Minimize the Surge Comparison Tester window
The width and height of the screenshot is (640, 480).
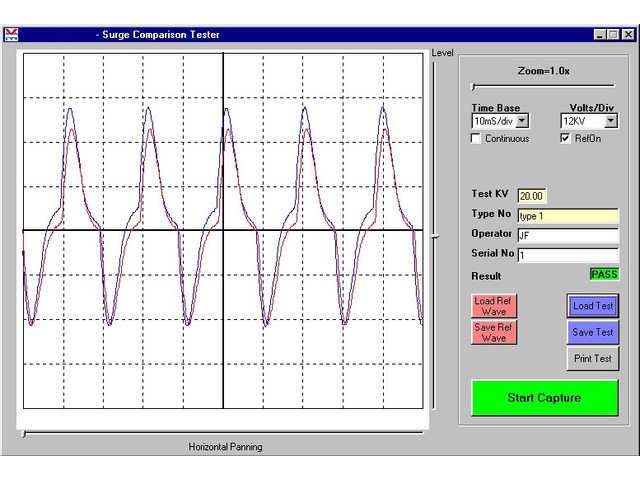(599, 35)
